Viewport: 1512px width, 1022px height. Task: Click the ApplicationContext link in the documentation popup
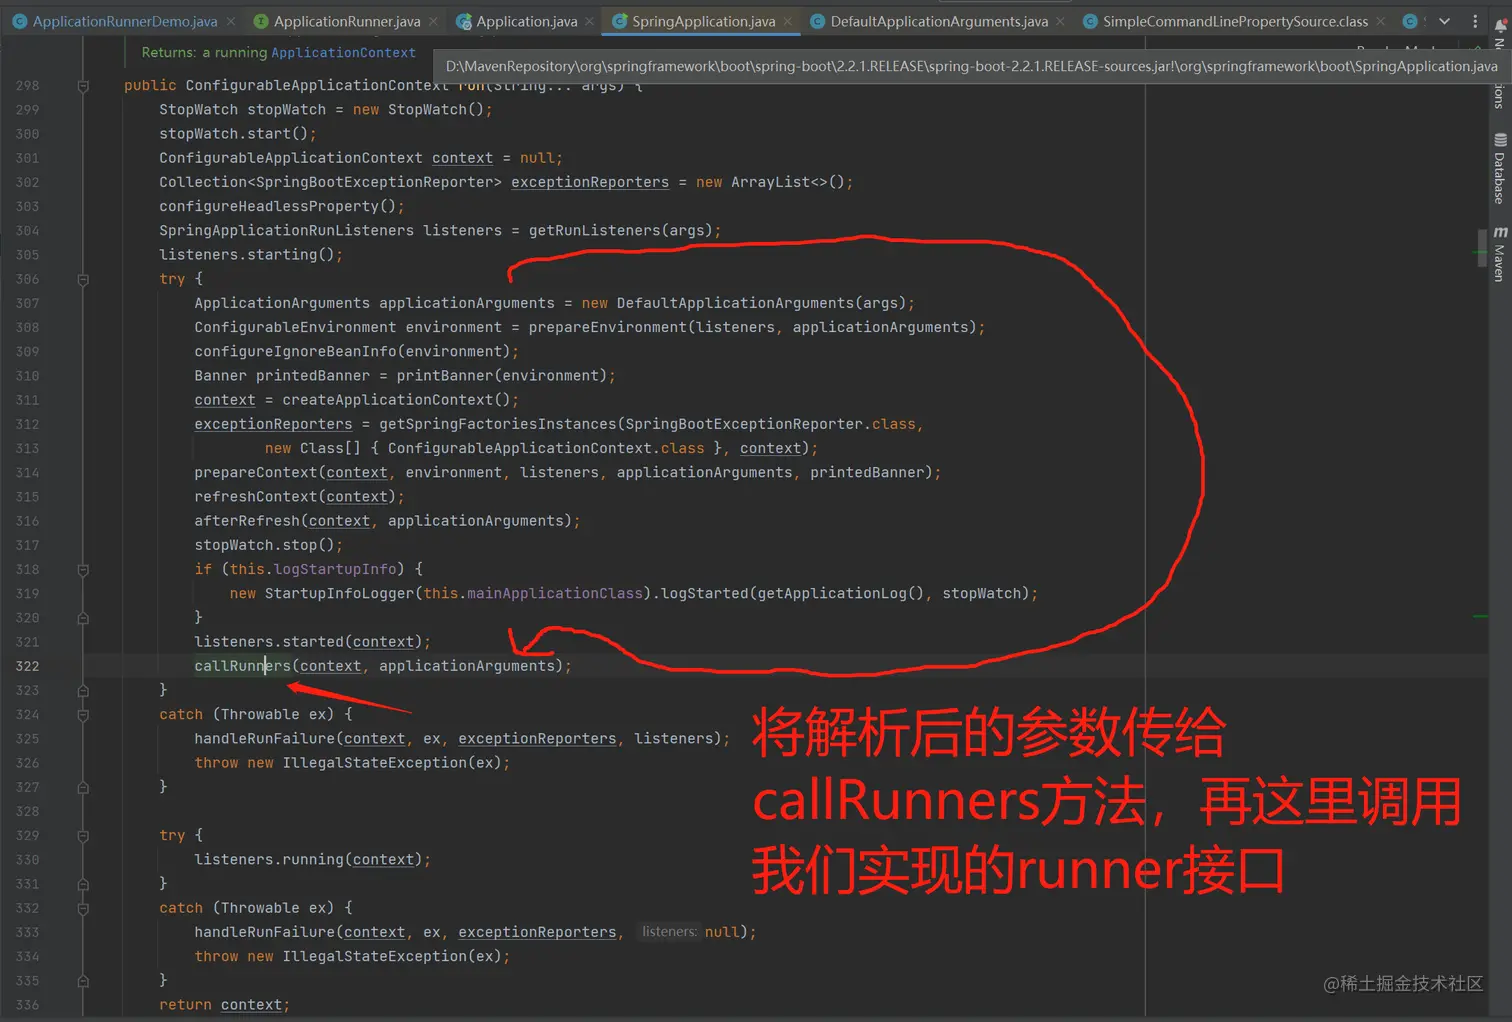coord(343,52)
